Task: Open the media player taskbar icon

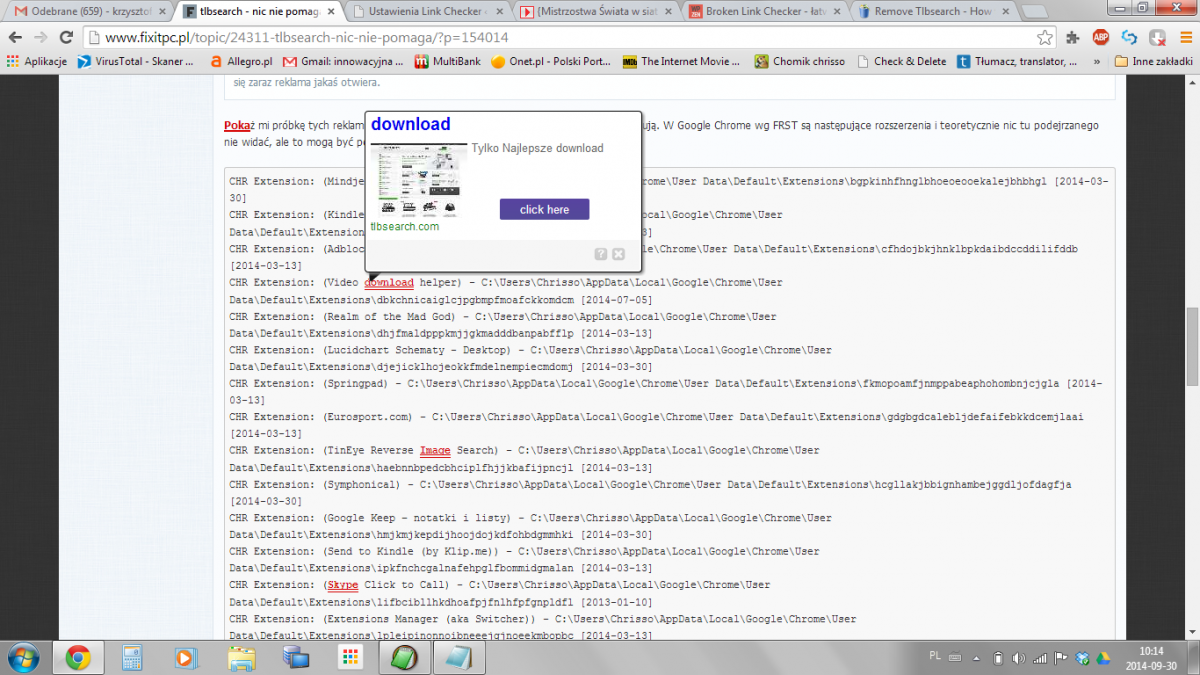Action: (x=186, y=657)
